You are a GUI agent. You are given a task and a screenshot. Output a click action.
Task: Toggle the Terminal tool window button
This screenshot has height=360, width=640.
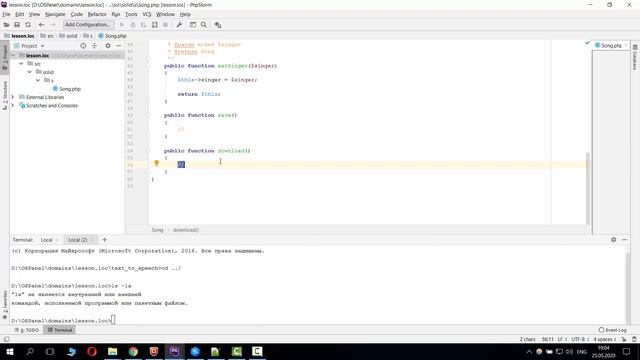pyautogui.click(x=60, y=330)
